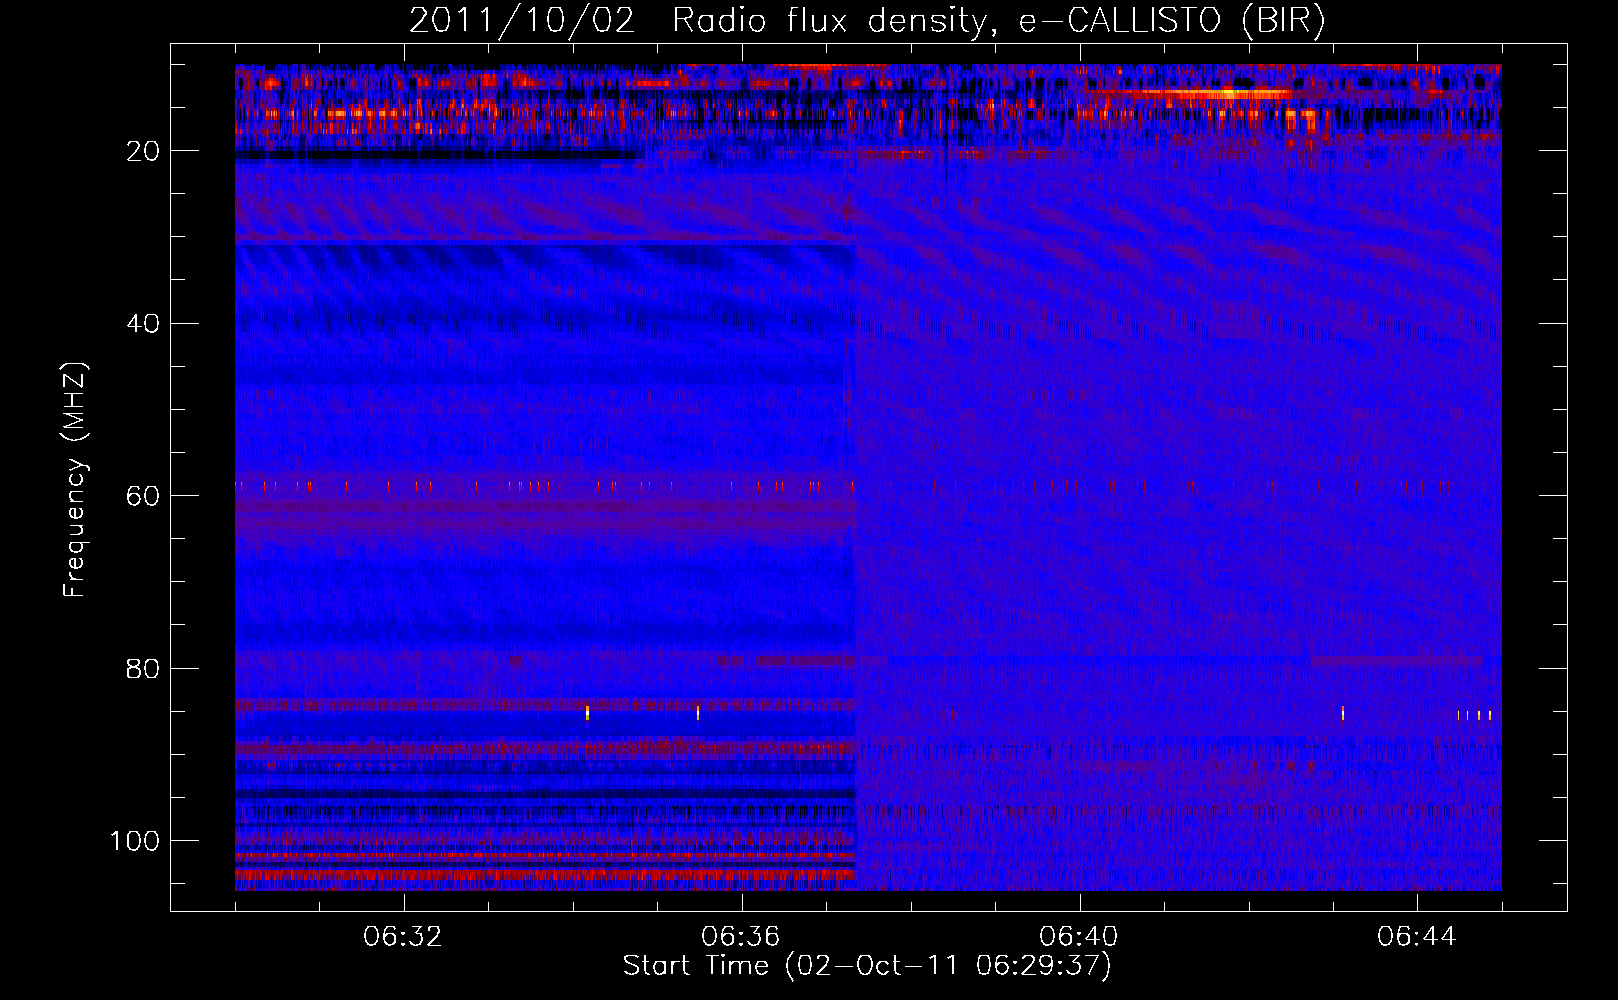The height and width of the screenshot is (1000, 1618).
Task: Click the 20 MHz tick label
Action: (x=143, y=152)
